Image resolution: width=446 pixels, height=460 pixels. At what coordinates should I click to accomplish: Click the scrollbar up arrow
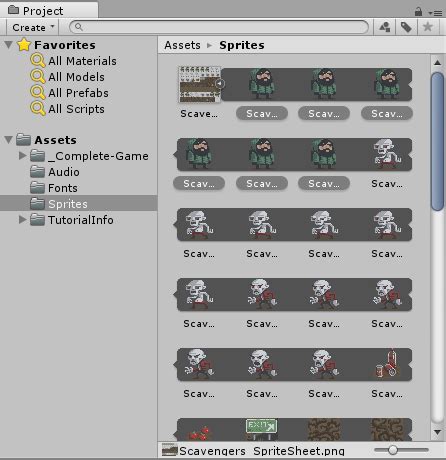click(x=437, y=63)
